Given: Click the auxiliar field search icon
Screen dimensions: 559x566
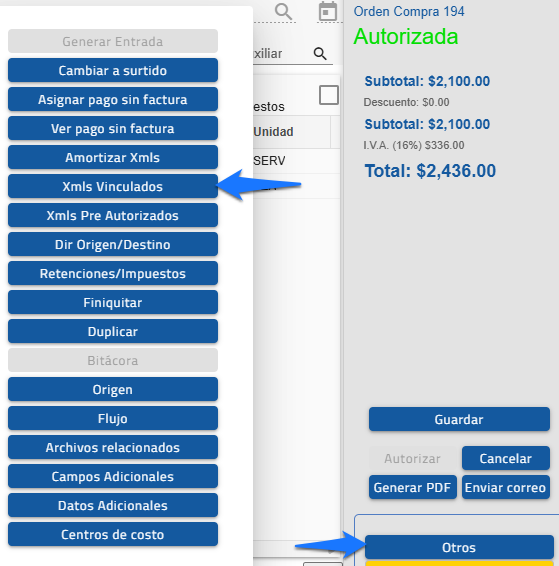Looking at the screenshot, I should pos(320,53).
